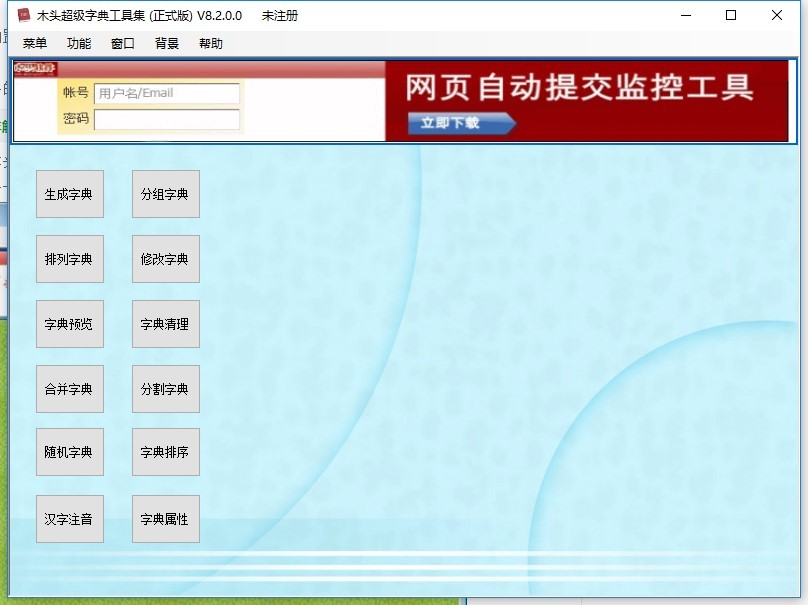The image size is (808, 605).
Task: Open the 功能 menu
Action: [78, 43]
